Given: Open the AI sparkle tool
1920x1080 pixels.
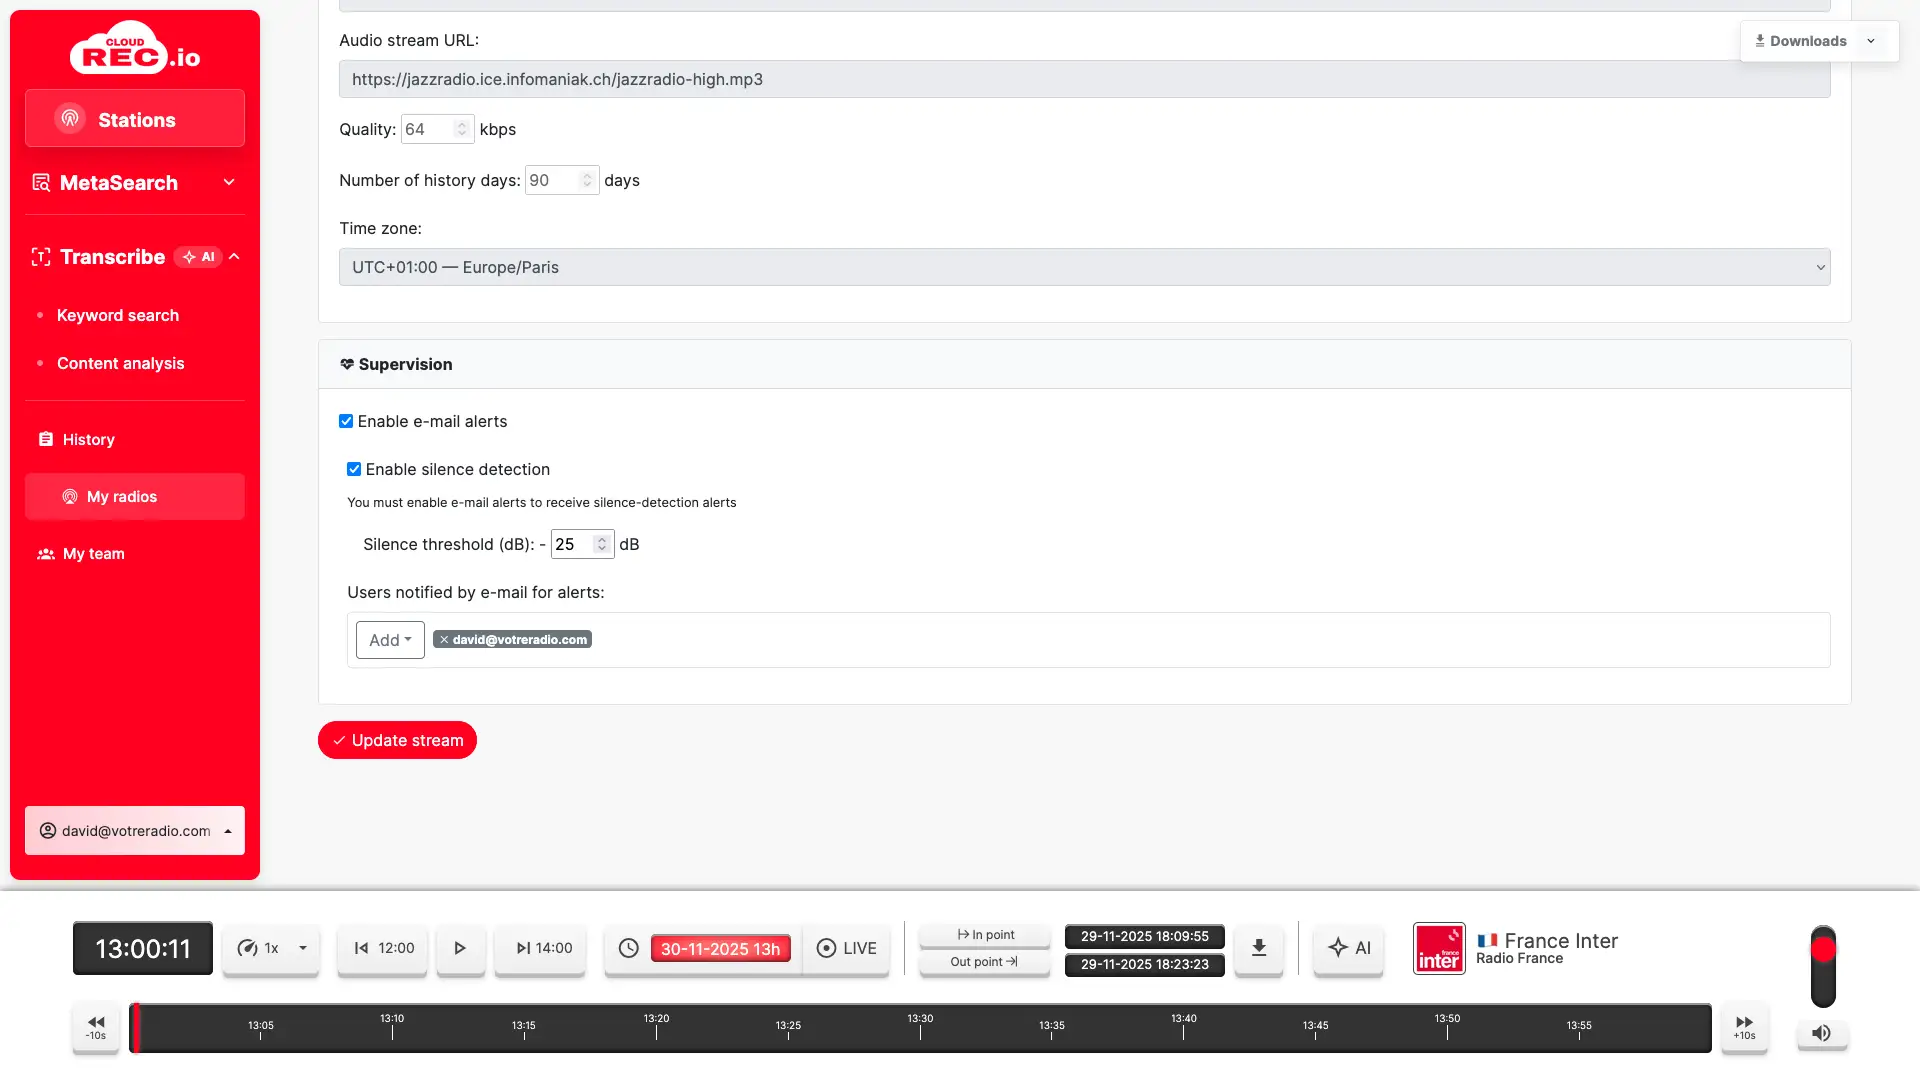Looking at the screenshot, I should point(1349,948).
